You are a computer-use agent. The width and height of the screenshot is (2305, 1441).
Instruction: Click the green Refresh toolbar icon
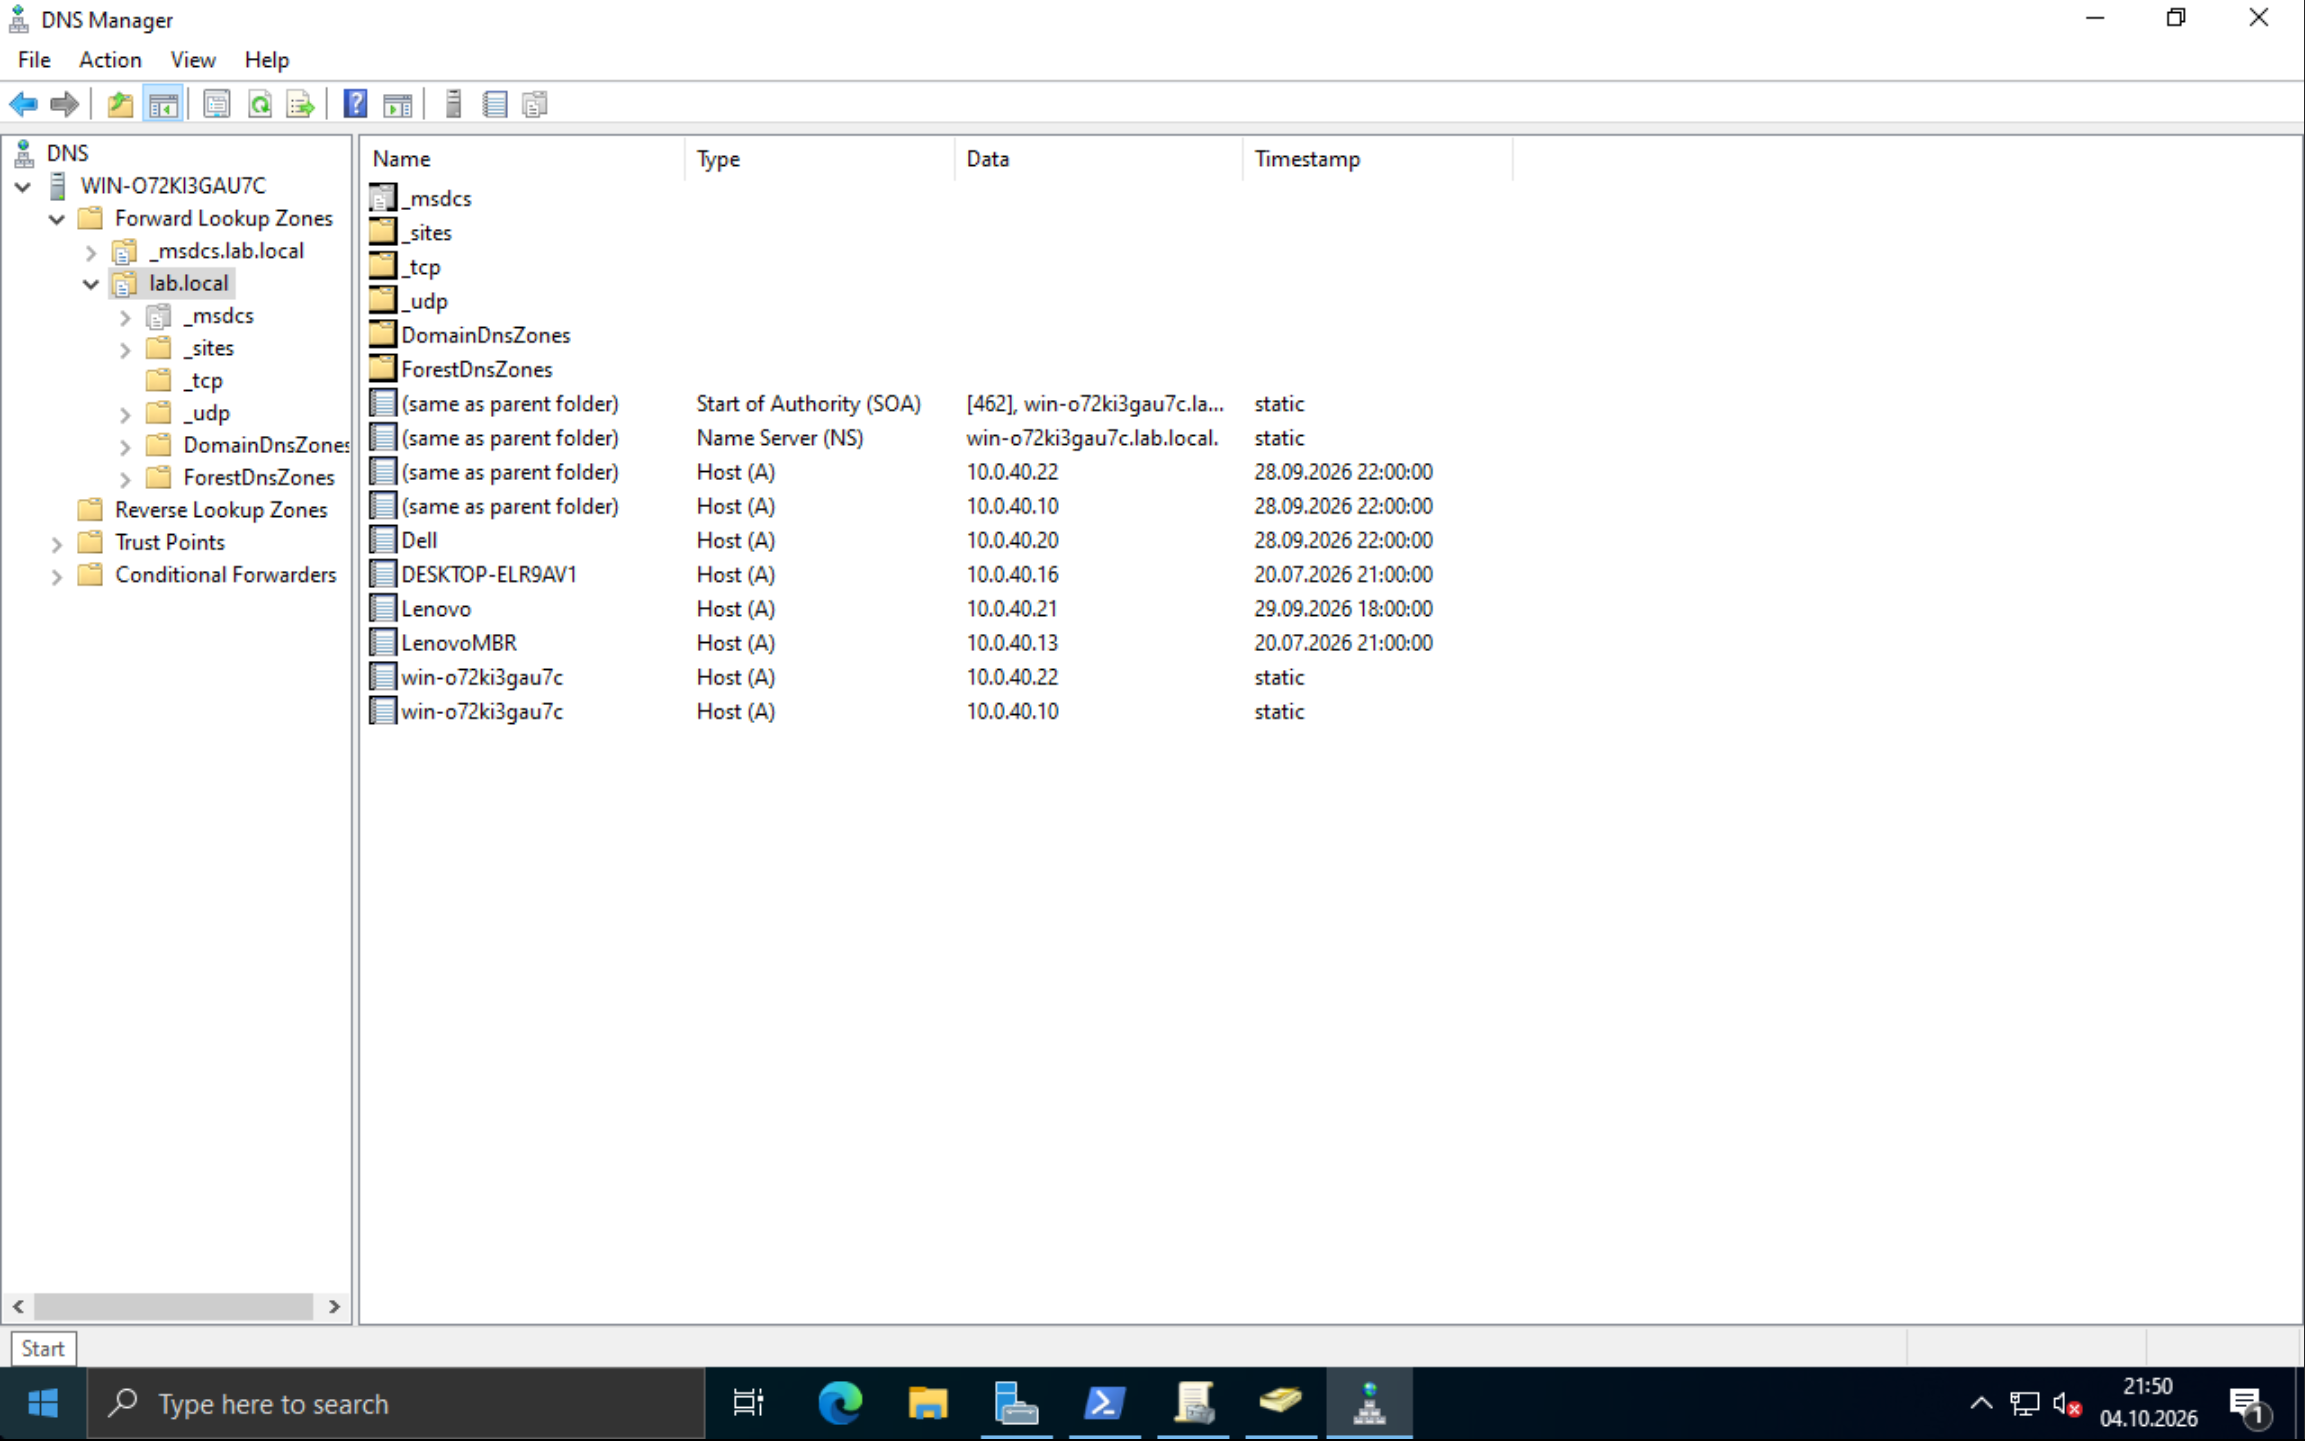click(260, 104)
